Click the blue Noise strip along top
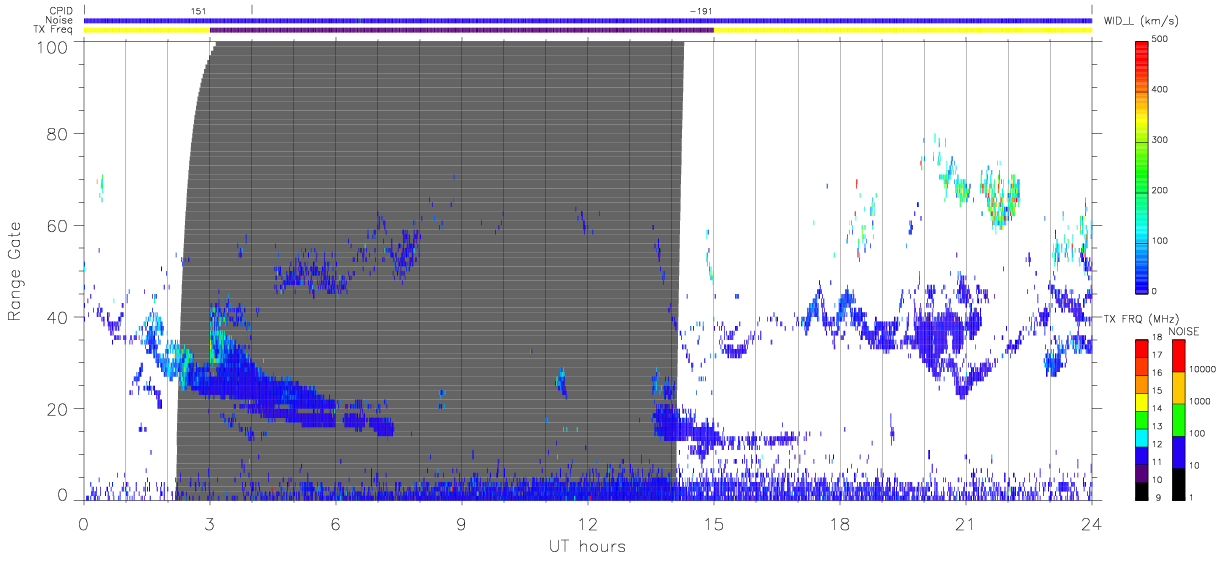Viewport: 1228px width, 567px height. coord(588,20)
